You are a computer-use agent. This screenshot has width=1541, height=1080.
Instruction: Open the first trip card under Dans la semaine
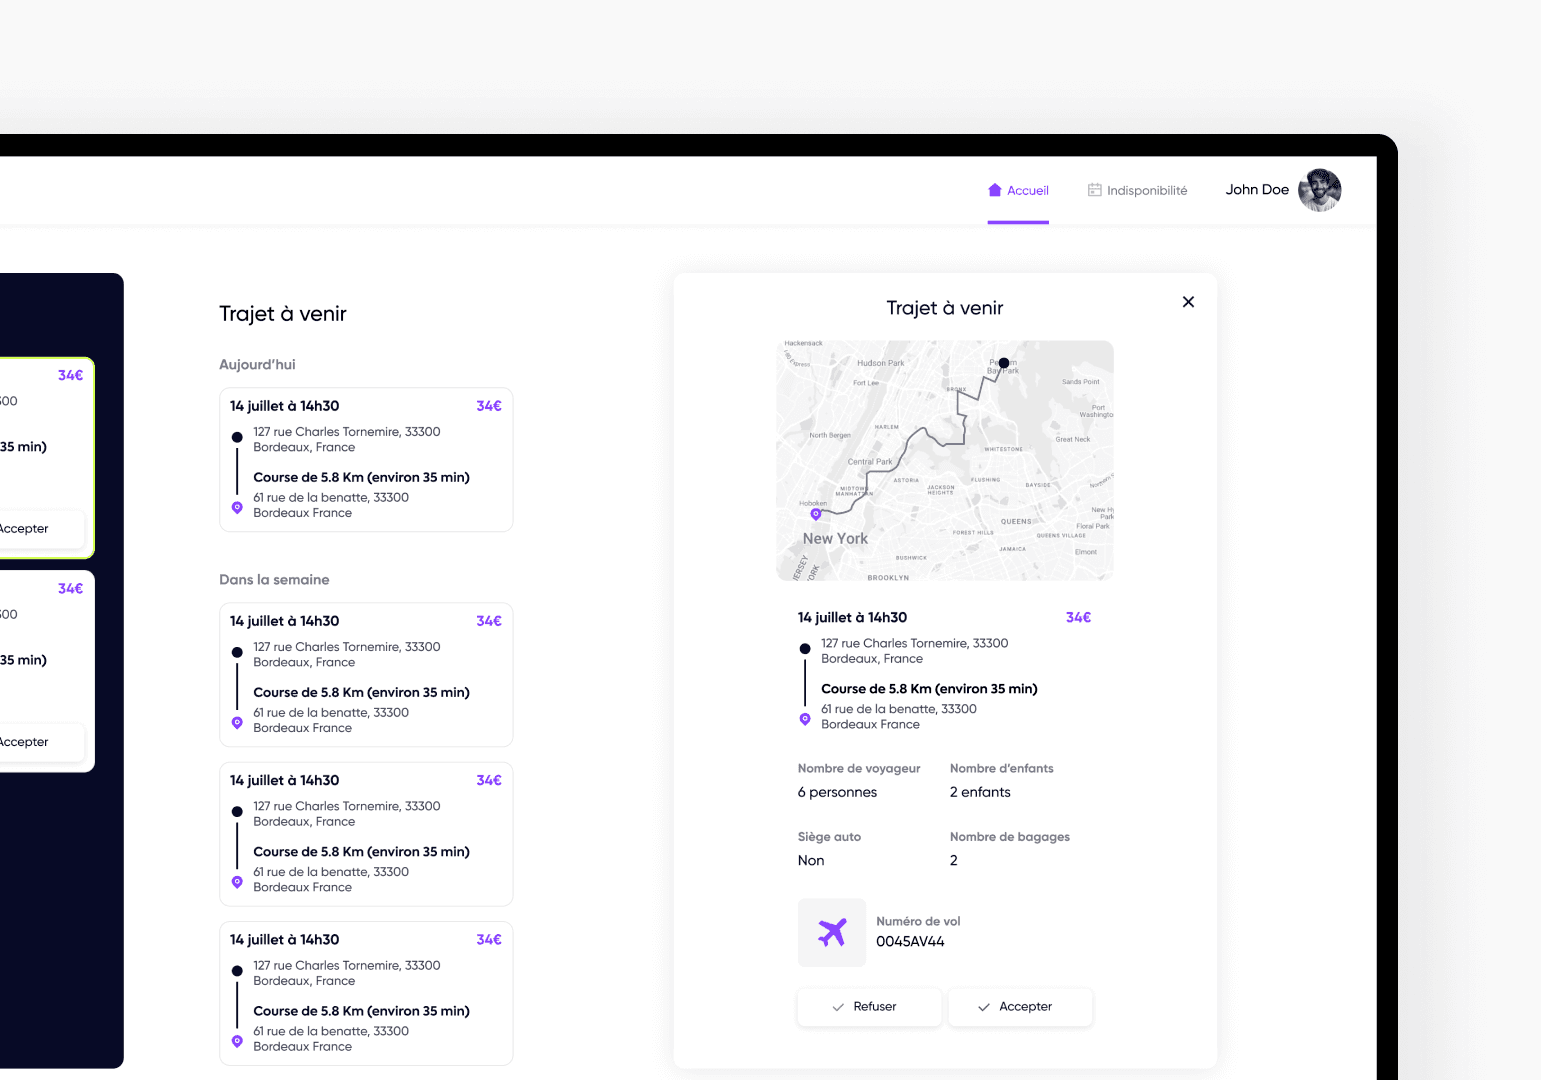coord(366,675)
